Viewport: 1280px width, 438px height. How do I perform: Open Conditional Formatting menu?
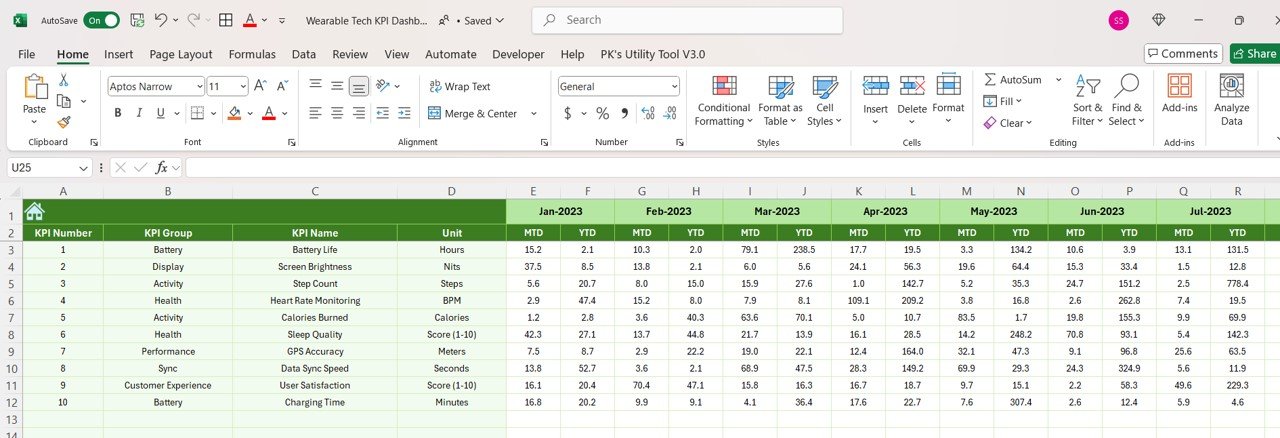click(723, 100)
